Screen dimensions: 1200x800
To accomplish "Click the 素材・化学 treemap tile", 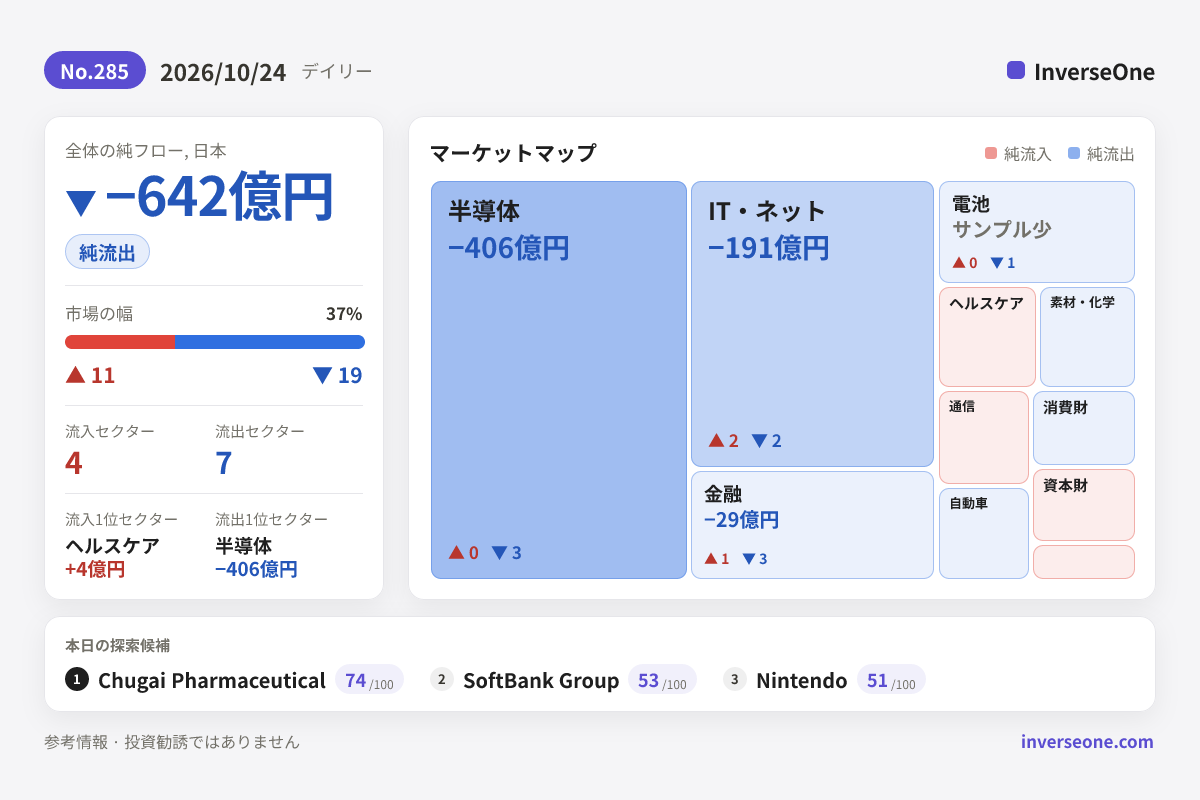I will [x=1087, y=337].
